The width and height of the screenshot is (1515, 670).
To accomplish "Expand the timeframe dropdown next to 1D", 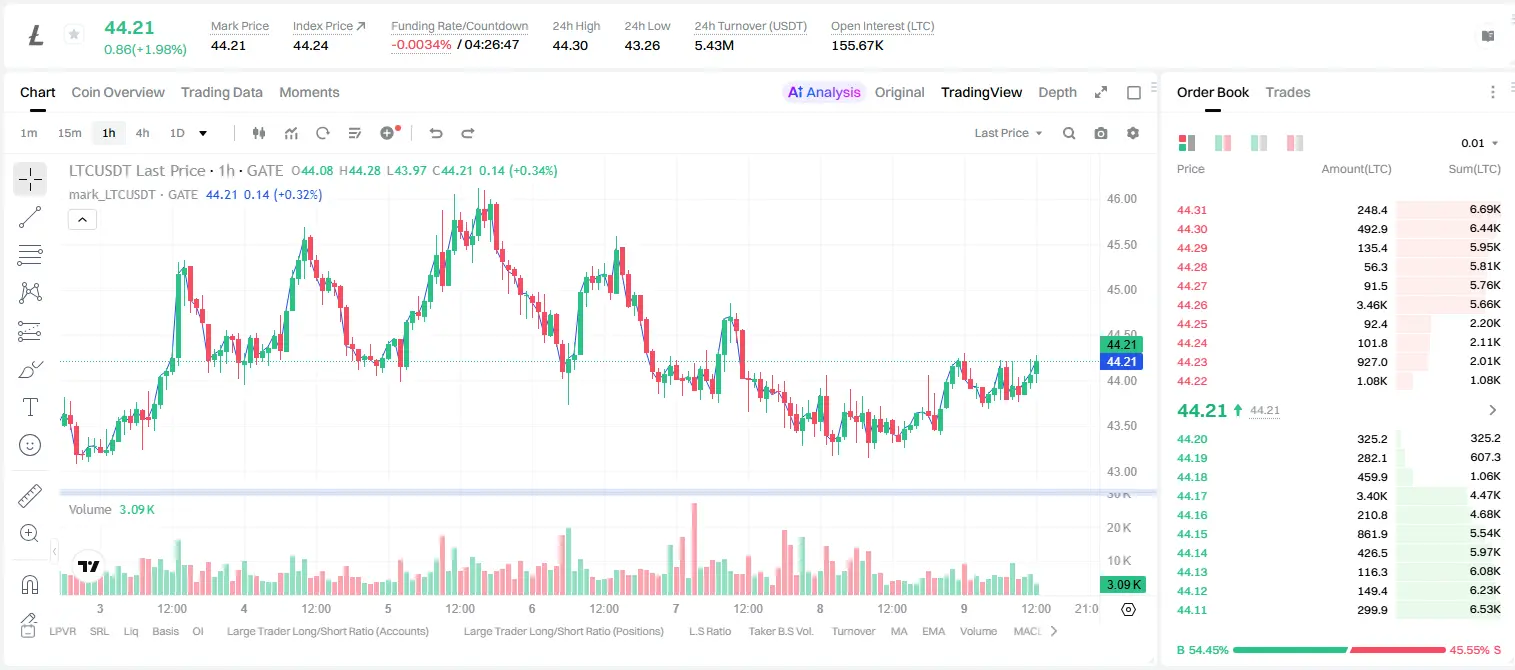I will 203,133.
